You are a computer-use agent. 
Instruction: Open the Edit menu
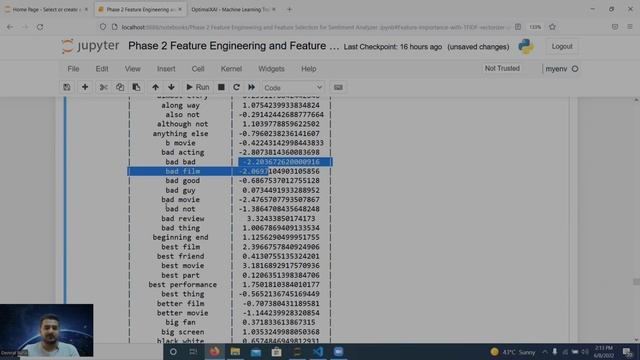point(102,69)
